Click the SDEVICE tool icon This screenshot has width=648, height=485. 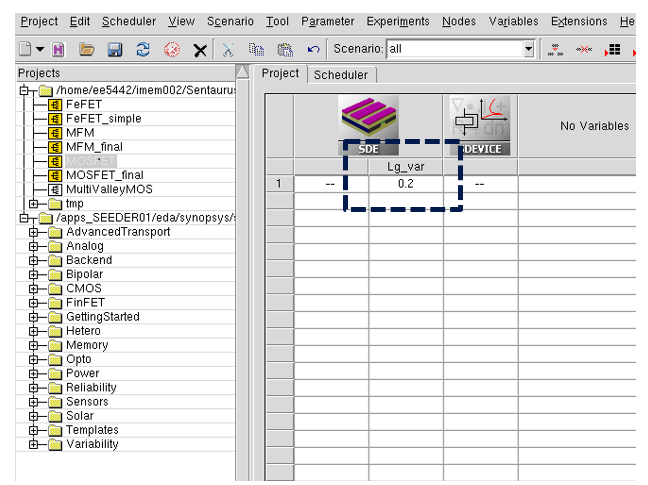(x=480, y=125)
